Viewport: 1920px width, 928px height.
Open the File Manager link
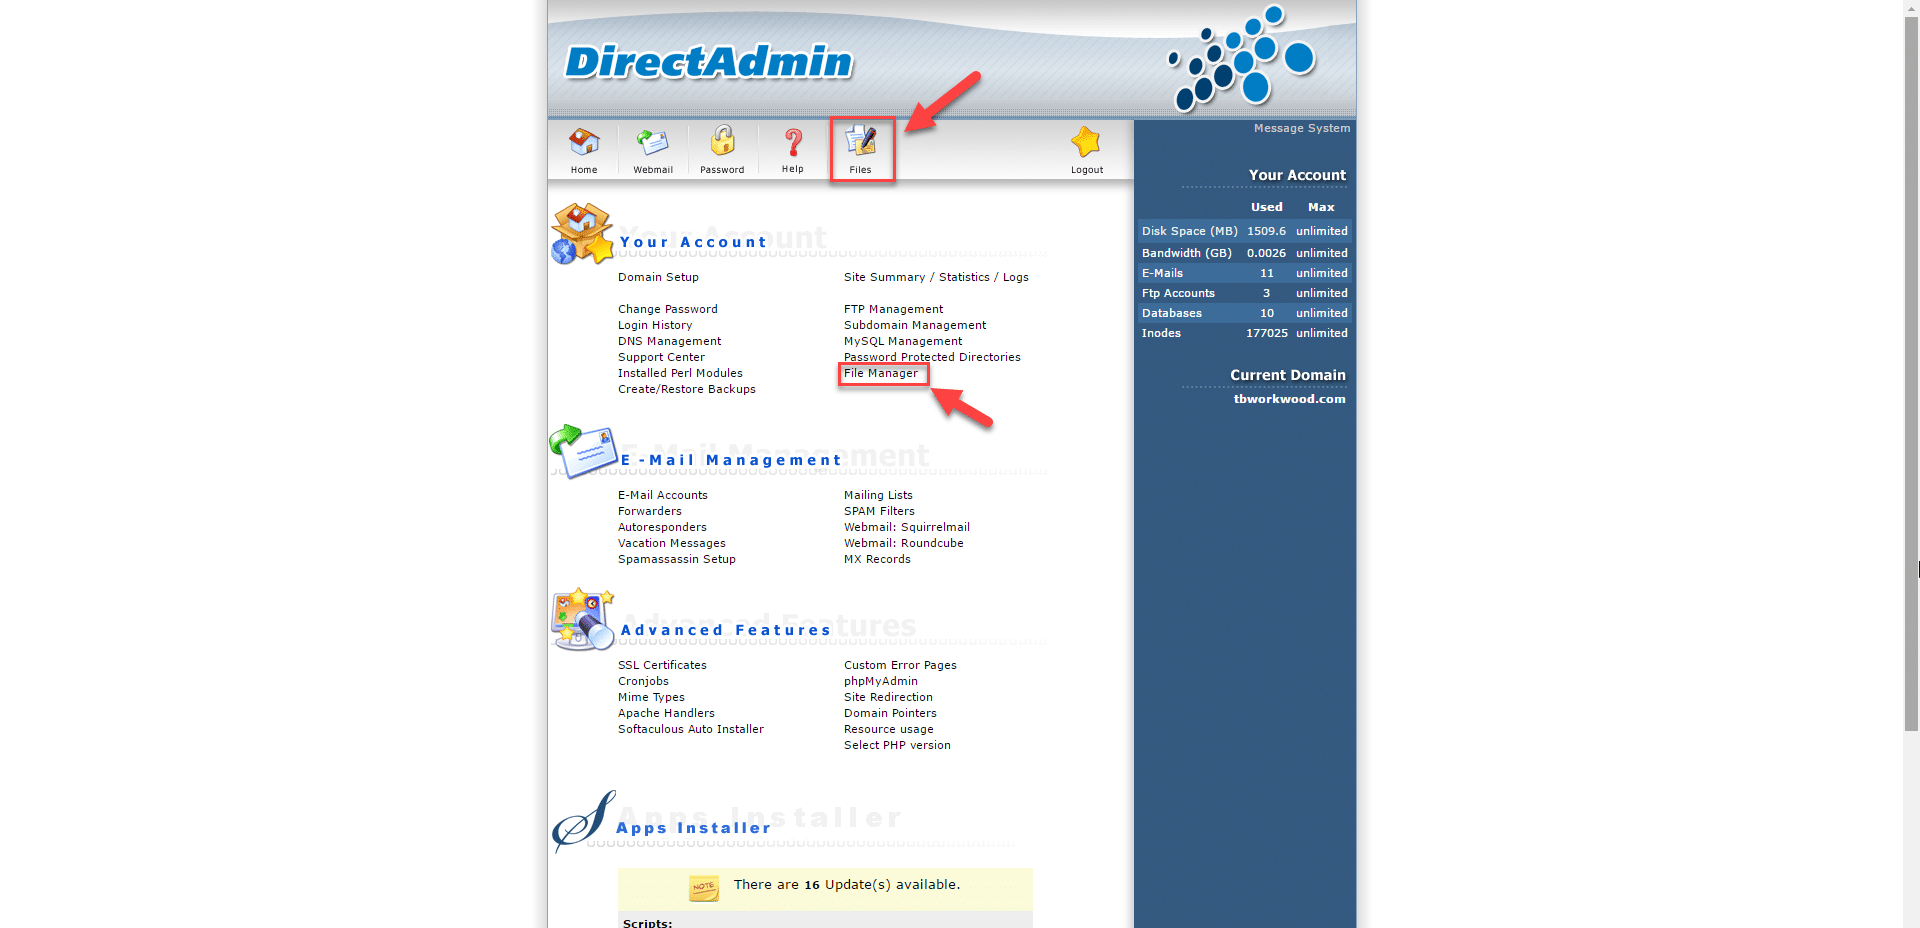pos(881,373)
